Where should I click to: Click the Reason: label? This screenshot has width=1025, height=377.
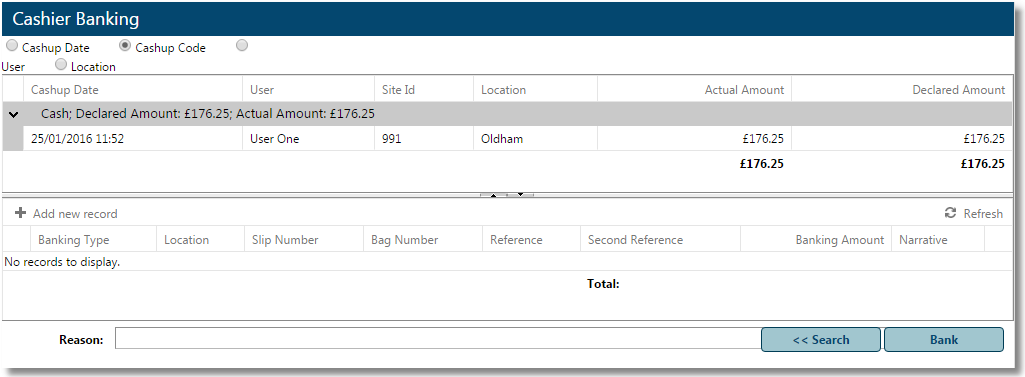coord(81,340)
